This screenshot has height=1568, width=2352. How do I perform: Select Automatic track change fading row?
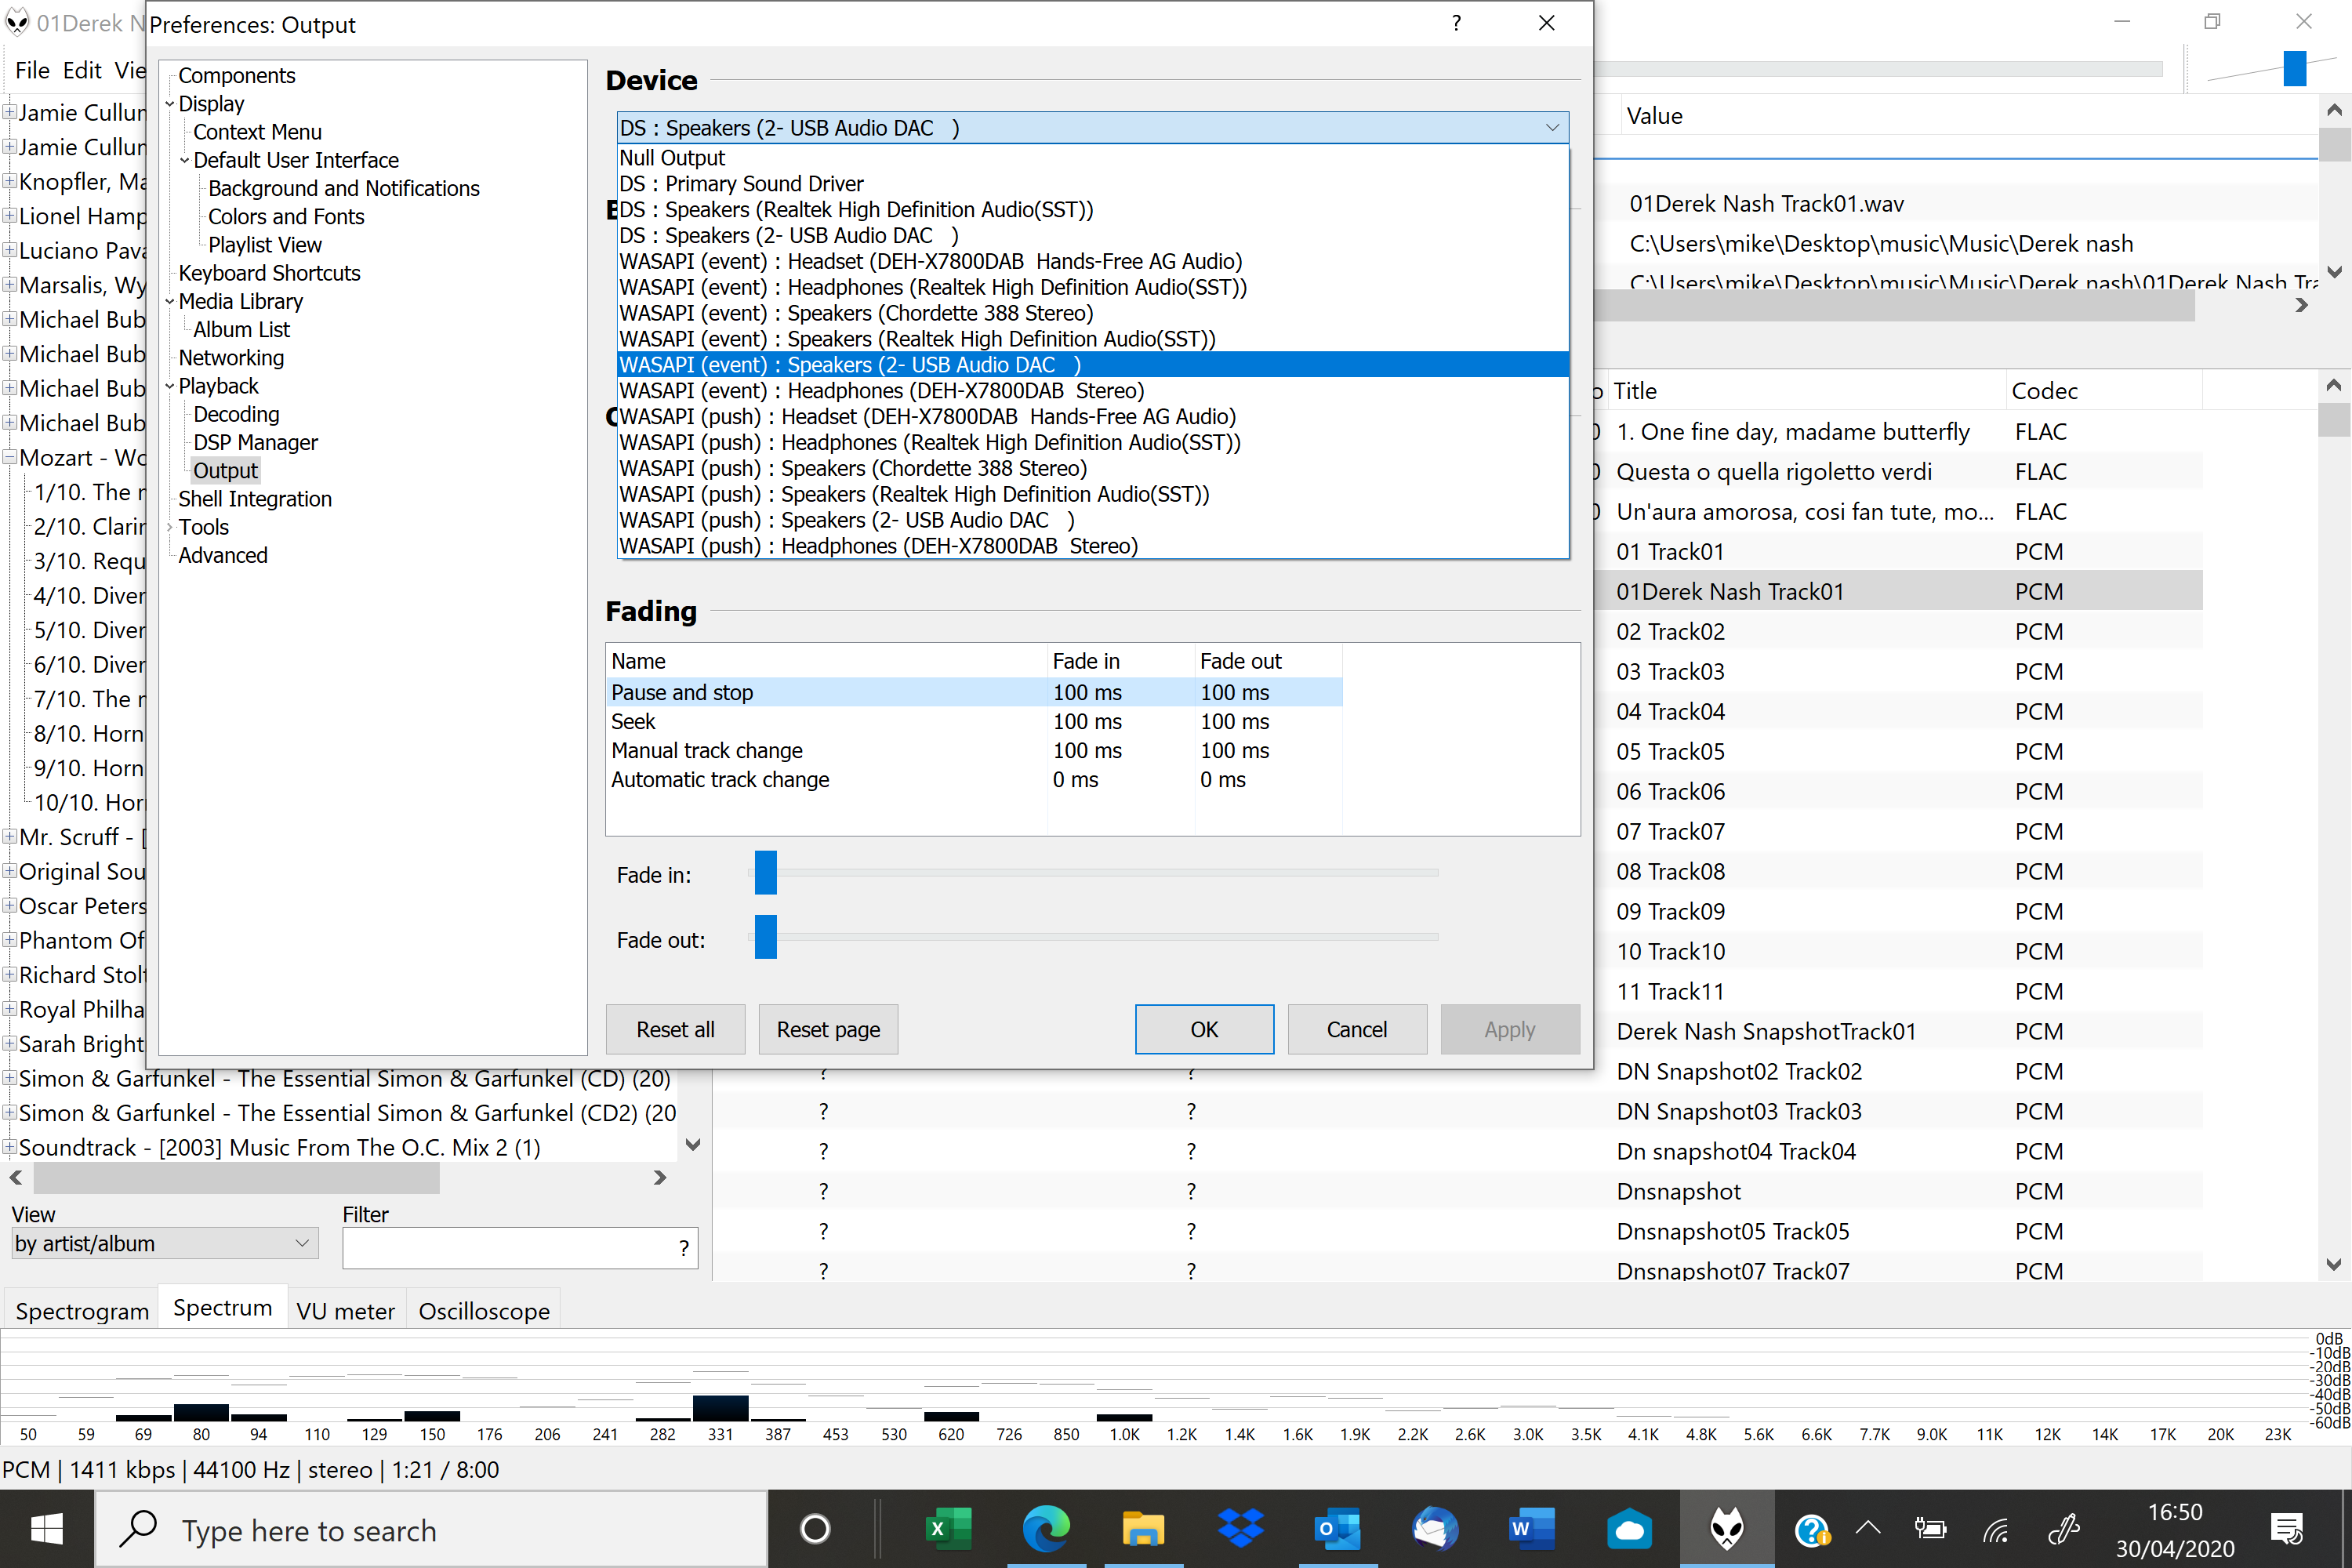(975, 779)
